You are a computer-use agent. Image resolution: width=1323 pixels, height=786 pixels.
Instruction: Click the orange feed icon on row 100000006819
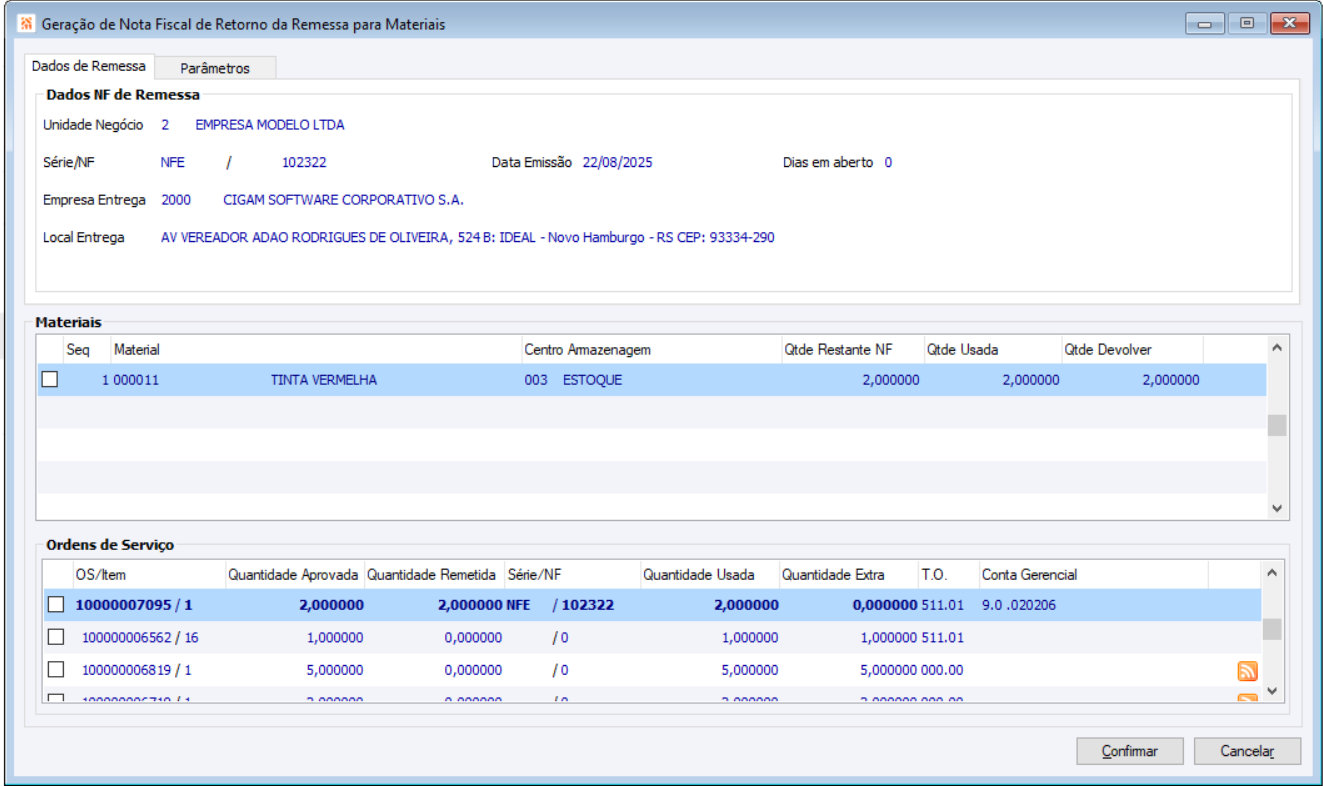coord(1247,671)
